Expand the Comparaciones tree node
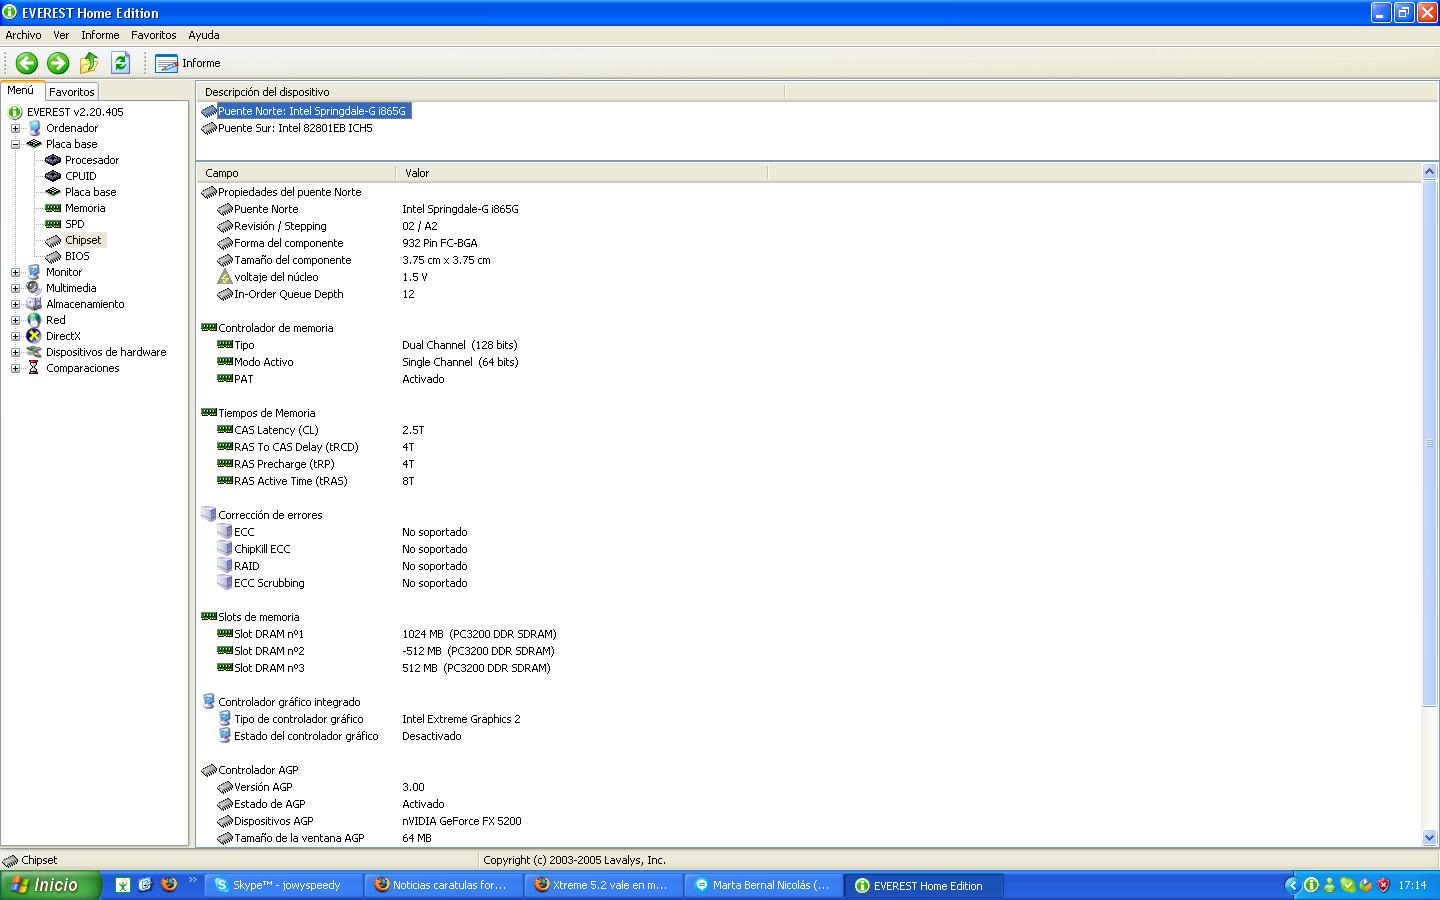 pos(15,368)
